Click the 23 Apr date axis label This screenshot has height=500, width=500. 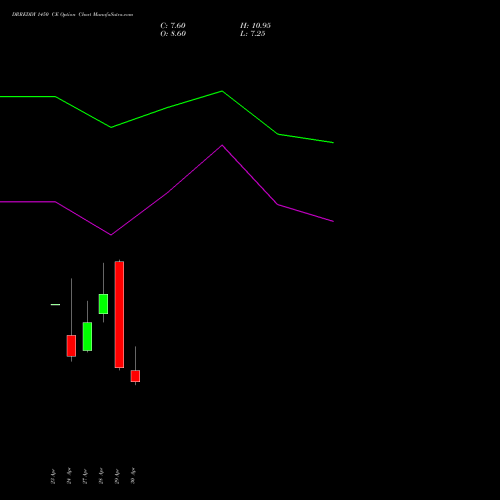53,476
